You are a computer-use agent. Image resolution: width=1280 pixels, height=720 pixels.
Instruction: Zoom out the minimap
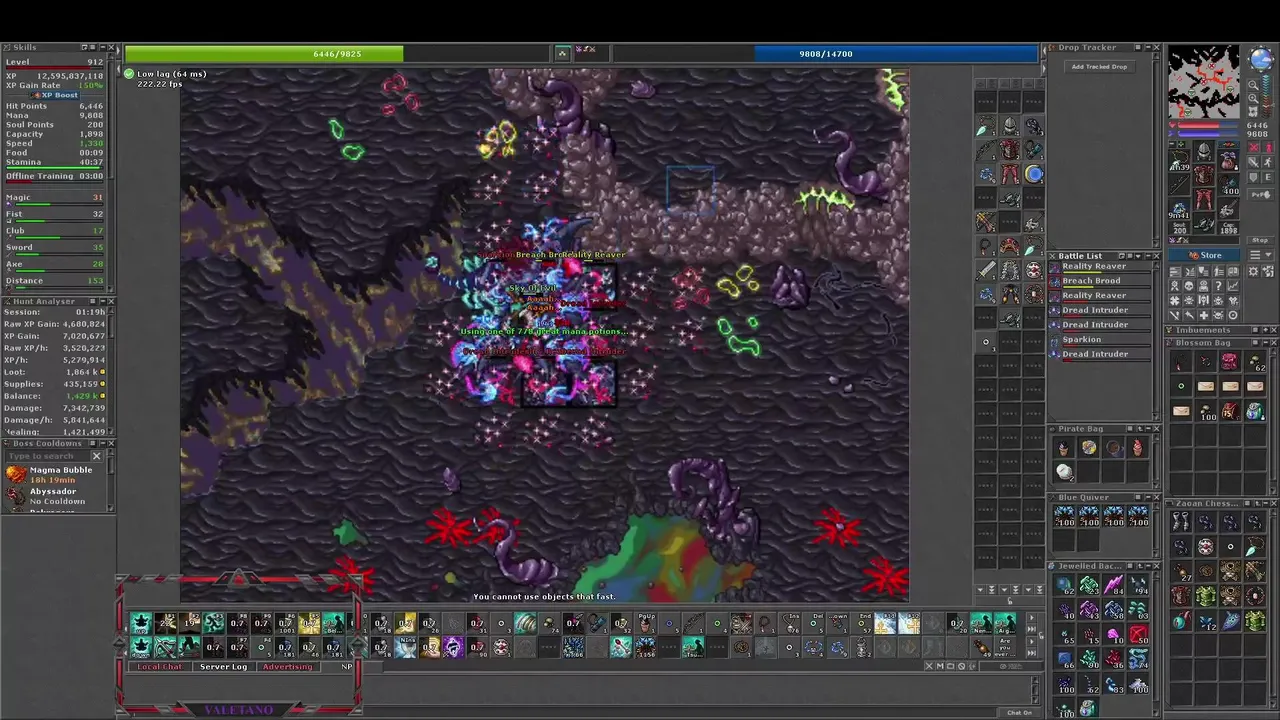coord(1253,85)
